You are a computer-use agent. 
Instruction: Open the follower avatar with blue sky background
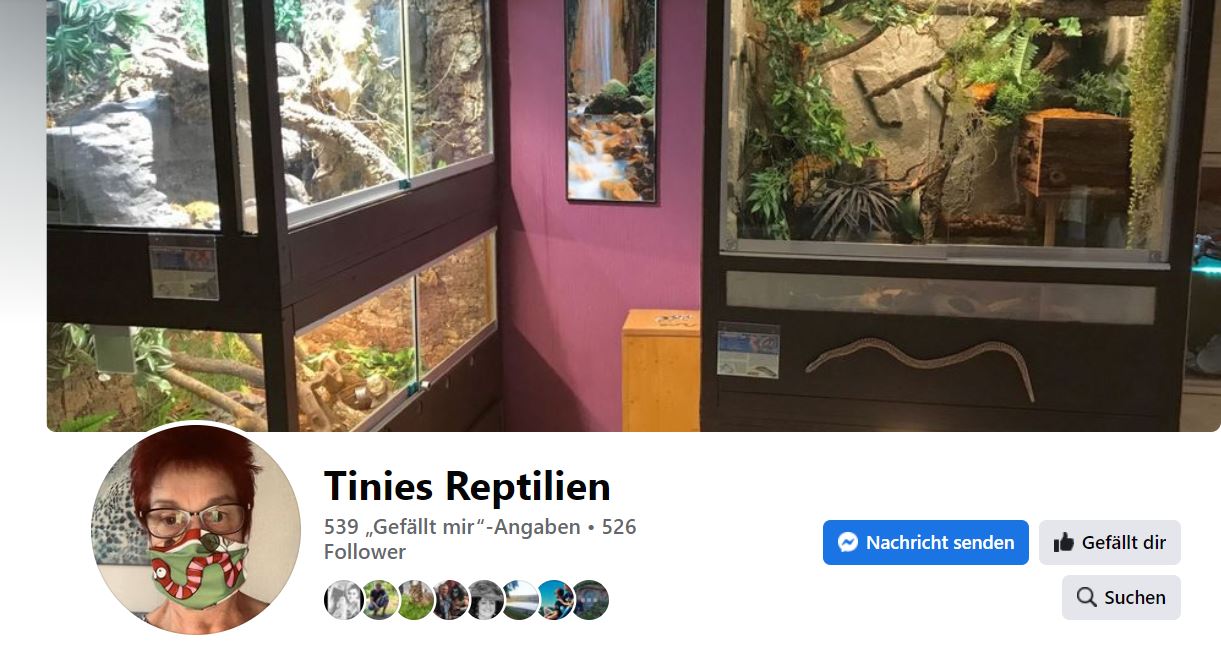(x=555, y=600)
